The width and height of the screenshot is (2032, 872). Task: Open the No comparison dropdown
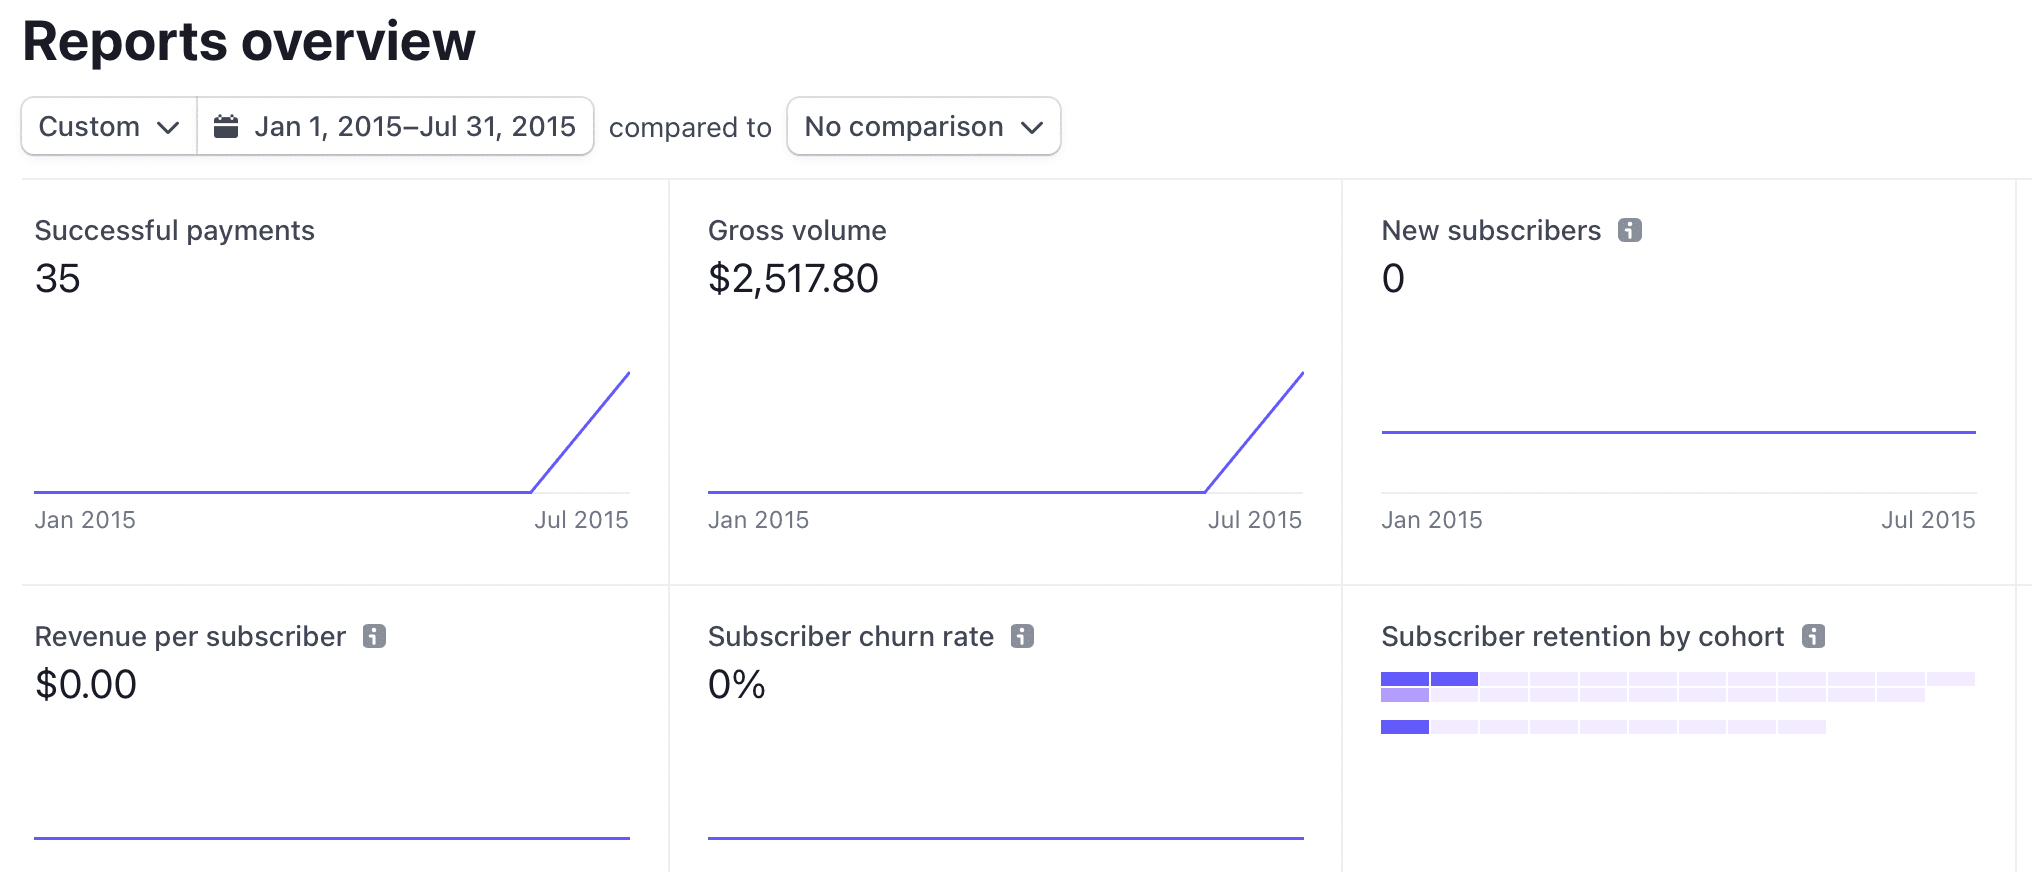tap(923, 126)
